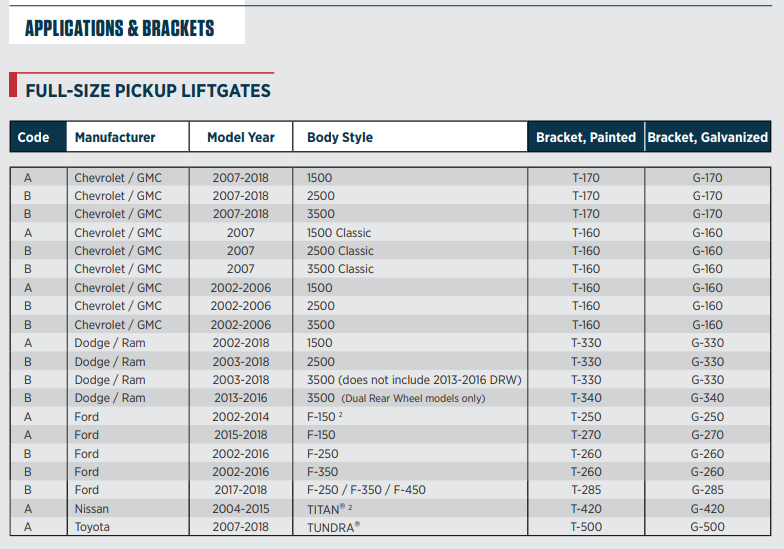Viewport: 784px width, 549px height.
Task: Select the T-285 painted bracket cell
Action: coord(586,490)
